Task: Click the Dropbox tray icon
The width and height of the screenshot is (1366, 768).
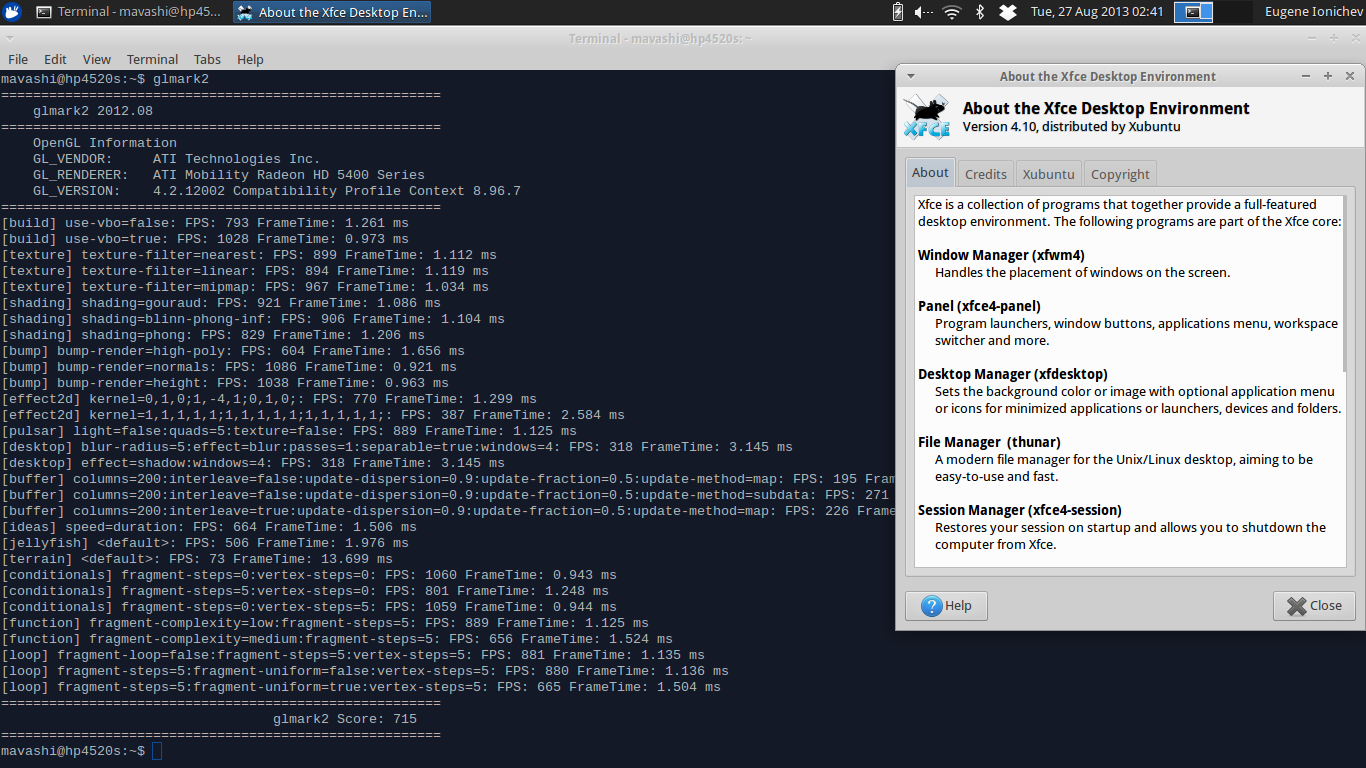Action: 1008,12
